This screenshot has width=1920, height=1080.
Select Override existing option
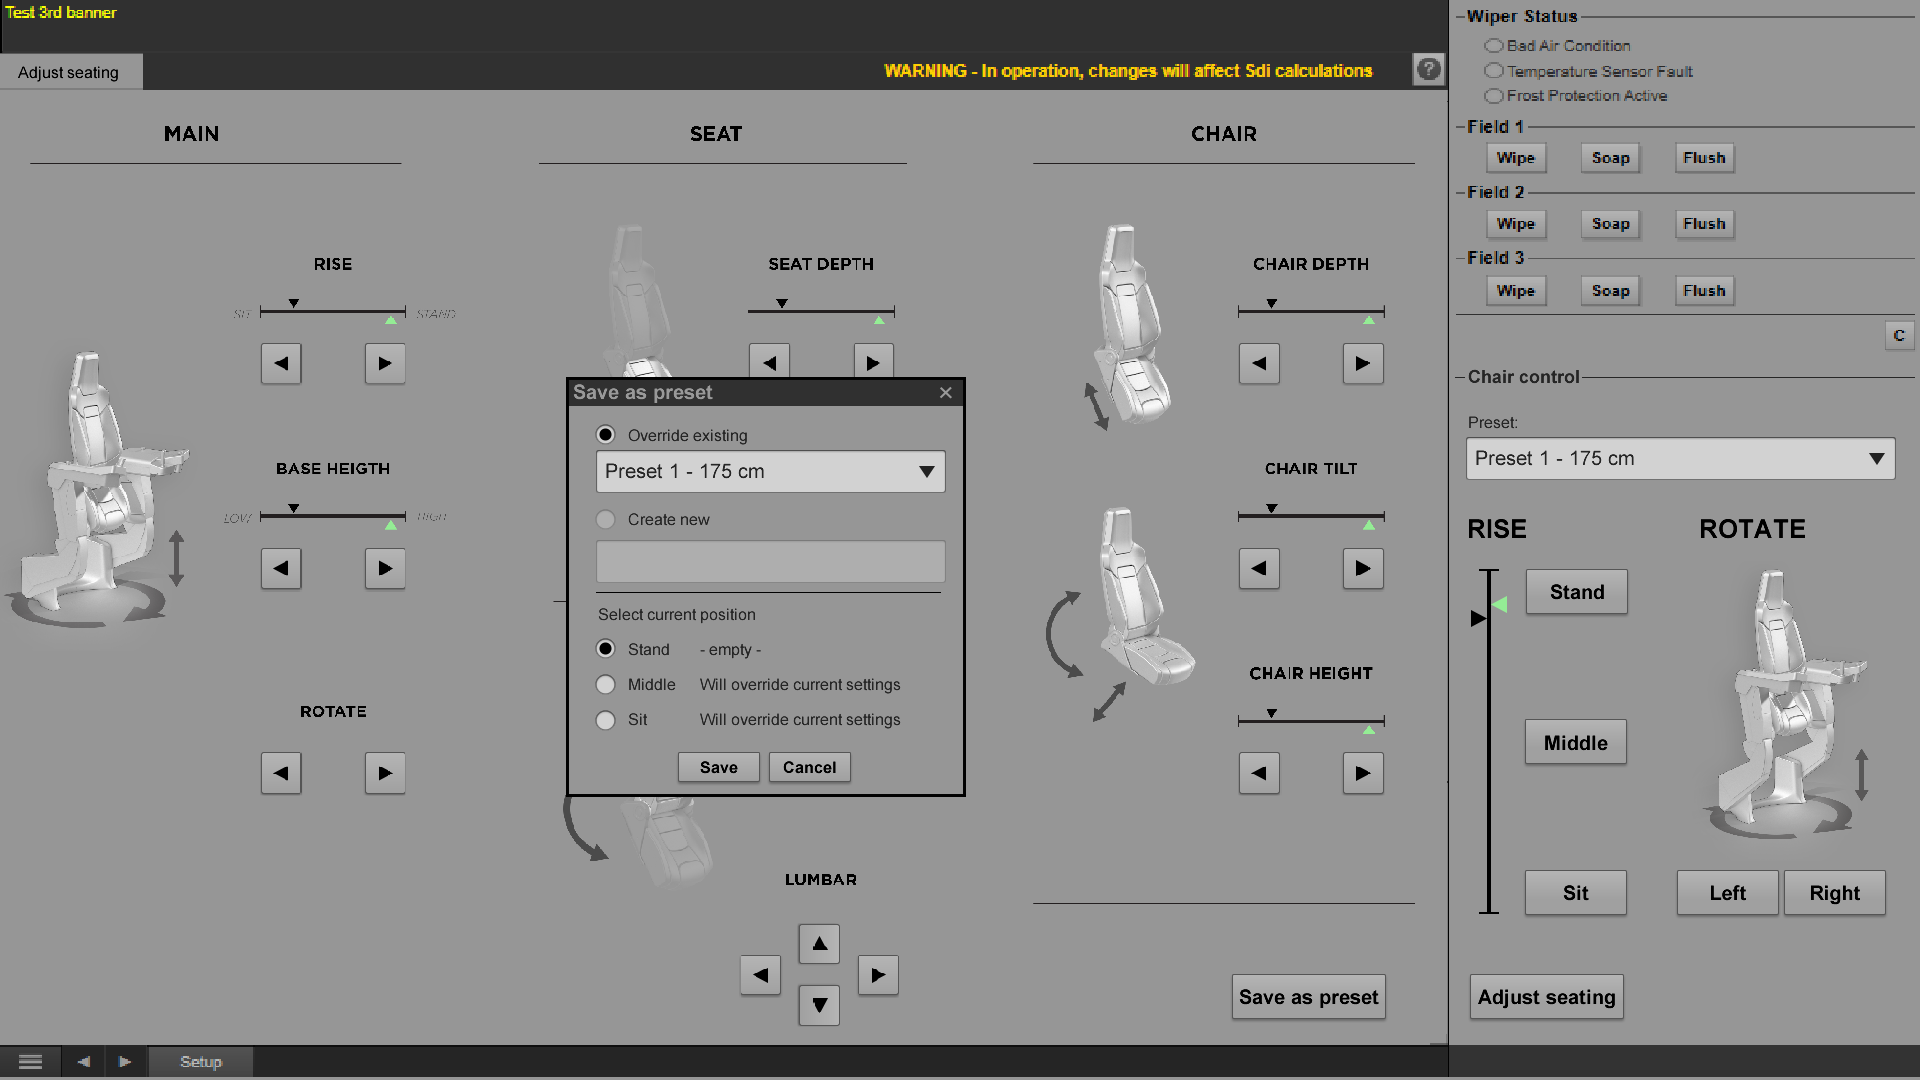point(605,435)
